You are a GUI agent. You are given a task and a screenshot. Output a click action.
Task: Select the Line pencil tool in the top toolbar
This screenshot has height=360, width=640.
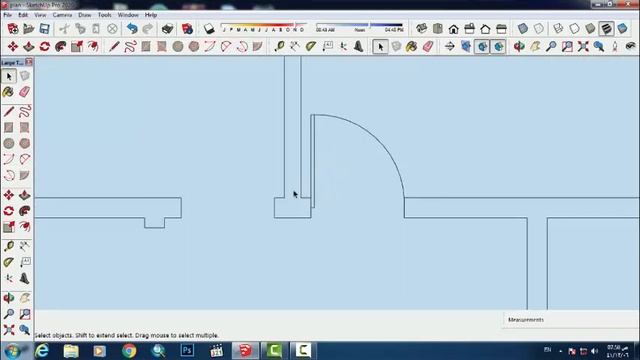pos(114,47)
